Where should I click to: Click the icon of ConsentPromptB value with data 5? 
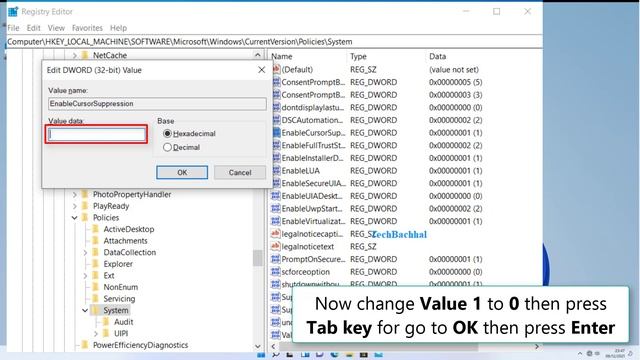point(276,82)
